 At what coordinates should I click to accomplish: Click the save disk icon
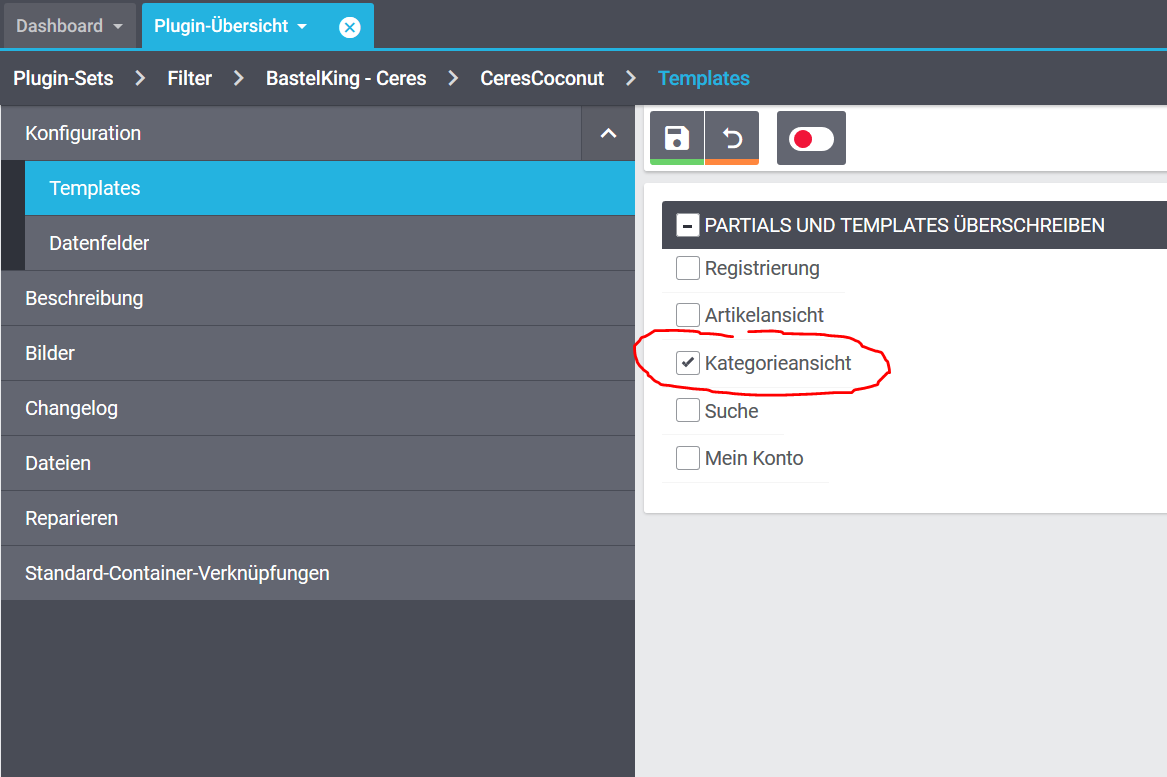click(x=677, y=138)
